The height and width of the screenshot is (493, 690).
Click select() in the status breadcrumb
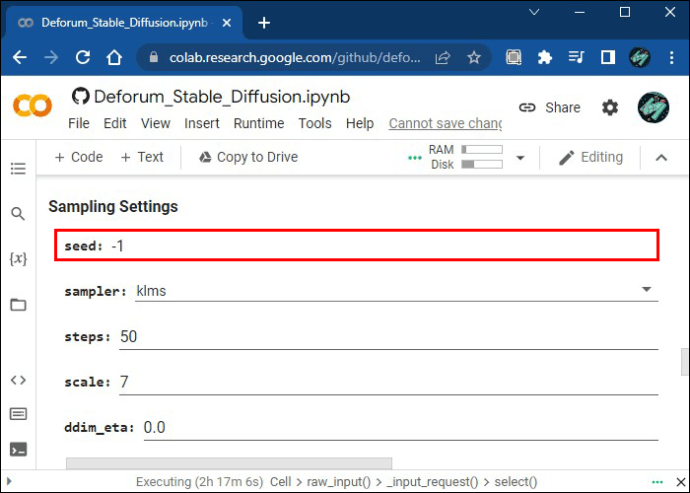pyautogui.click(x=516, y=482)
